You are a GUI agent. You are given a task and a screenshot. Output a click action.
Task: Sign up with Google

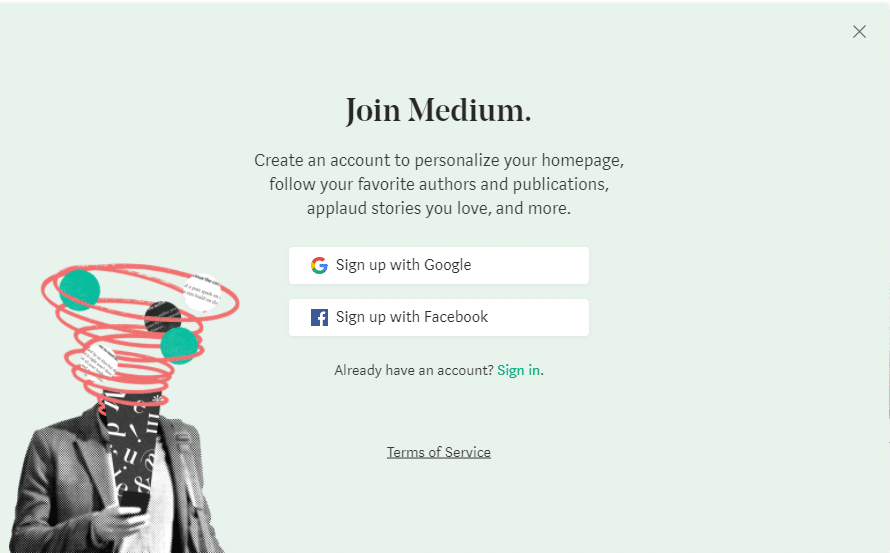point(439,265)
